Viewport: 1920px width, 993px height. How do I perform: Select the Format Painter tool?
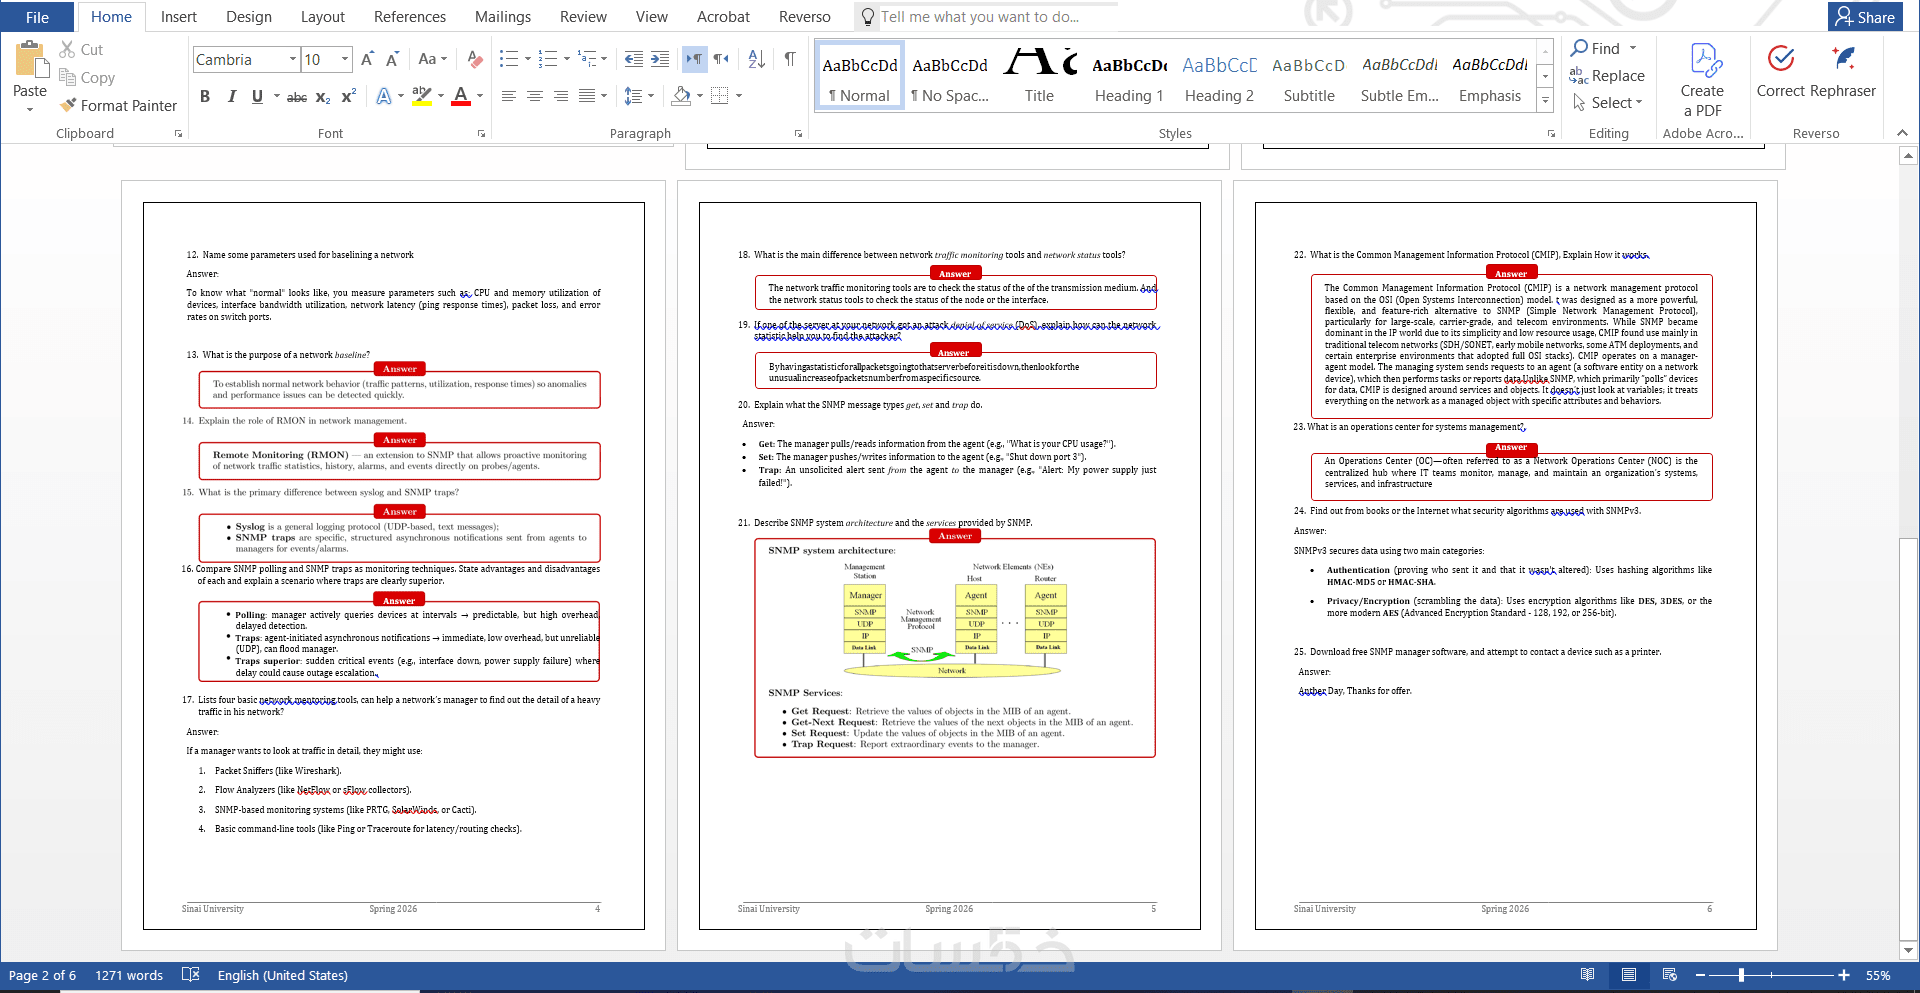[117, 105]
